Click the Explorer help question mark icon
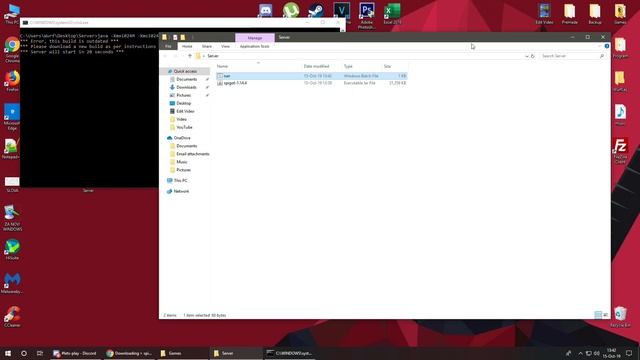Viewport: 640px width, 360px height. (607, 46)
